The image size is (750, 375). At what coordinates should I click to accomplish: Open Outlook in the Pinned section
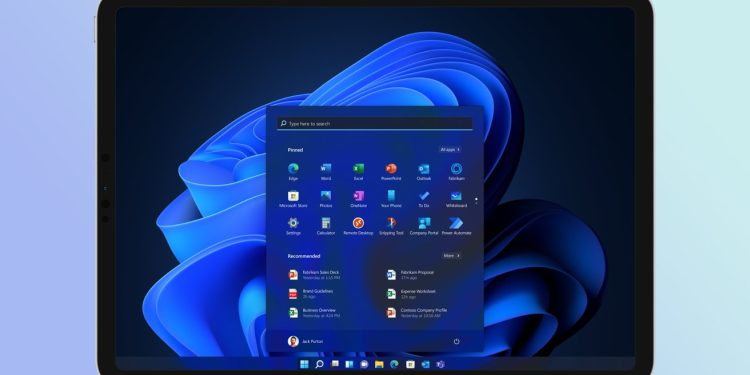click(424, 171)
